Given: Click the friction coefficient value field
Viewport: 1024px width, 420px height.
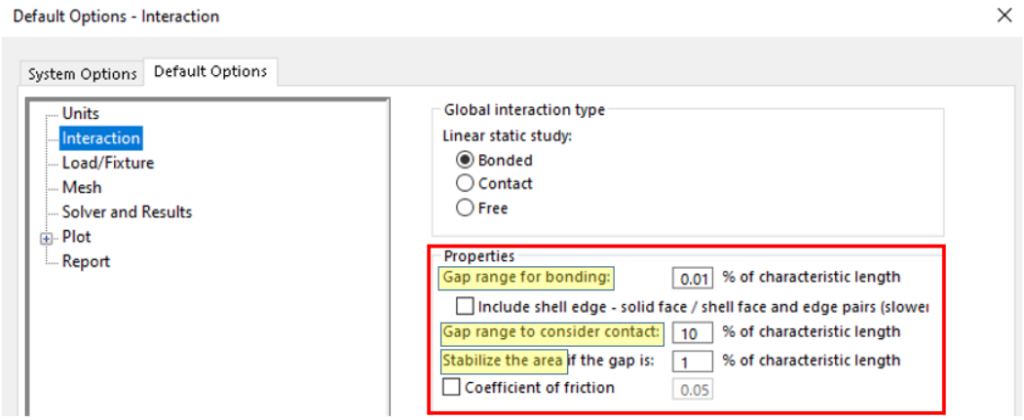Looking at the screenshot, I should pyautogui.click(x=692, y=388).
